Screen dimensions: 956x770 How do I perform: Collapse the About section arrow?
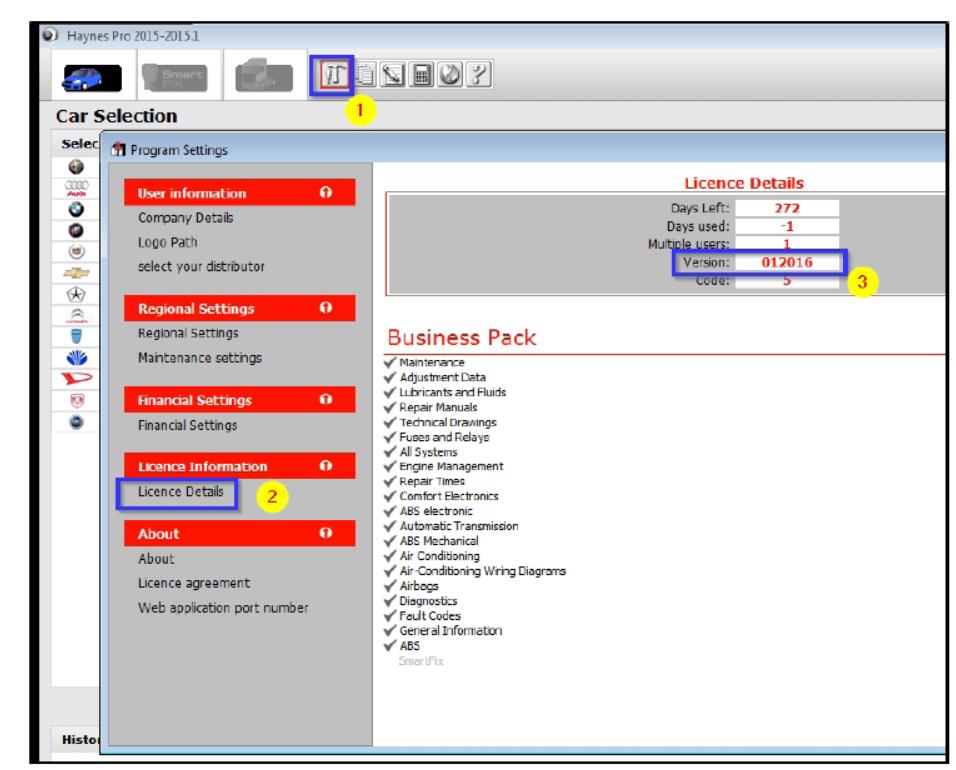pos(326,533)
